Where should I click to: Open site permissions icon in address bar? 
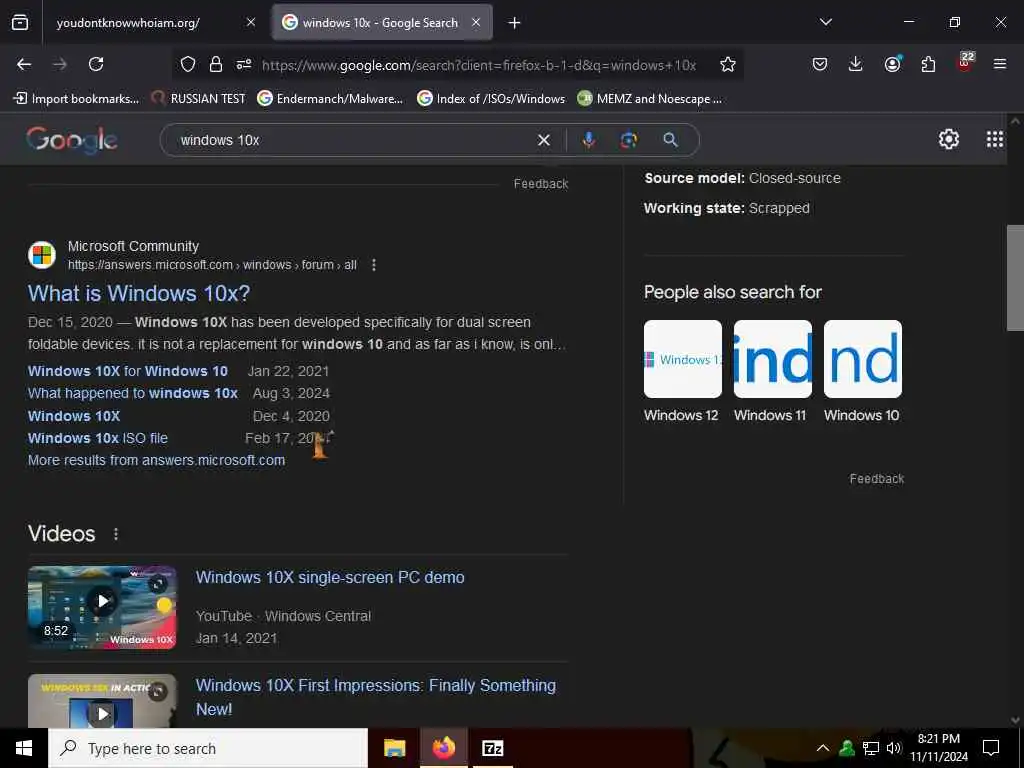(244, 64)
